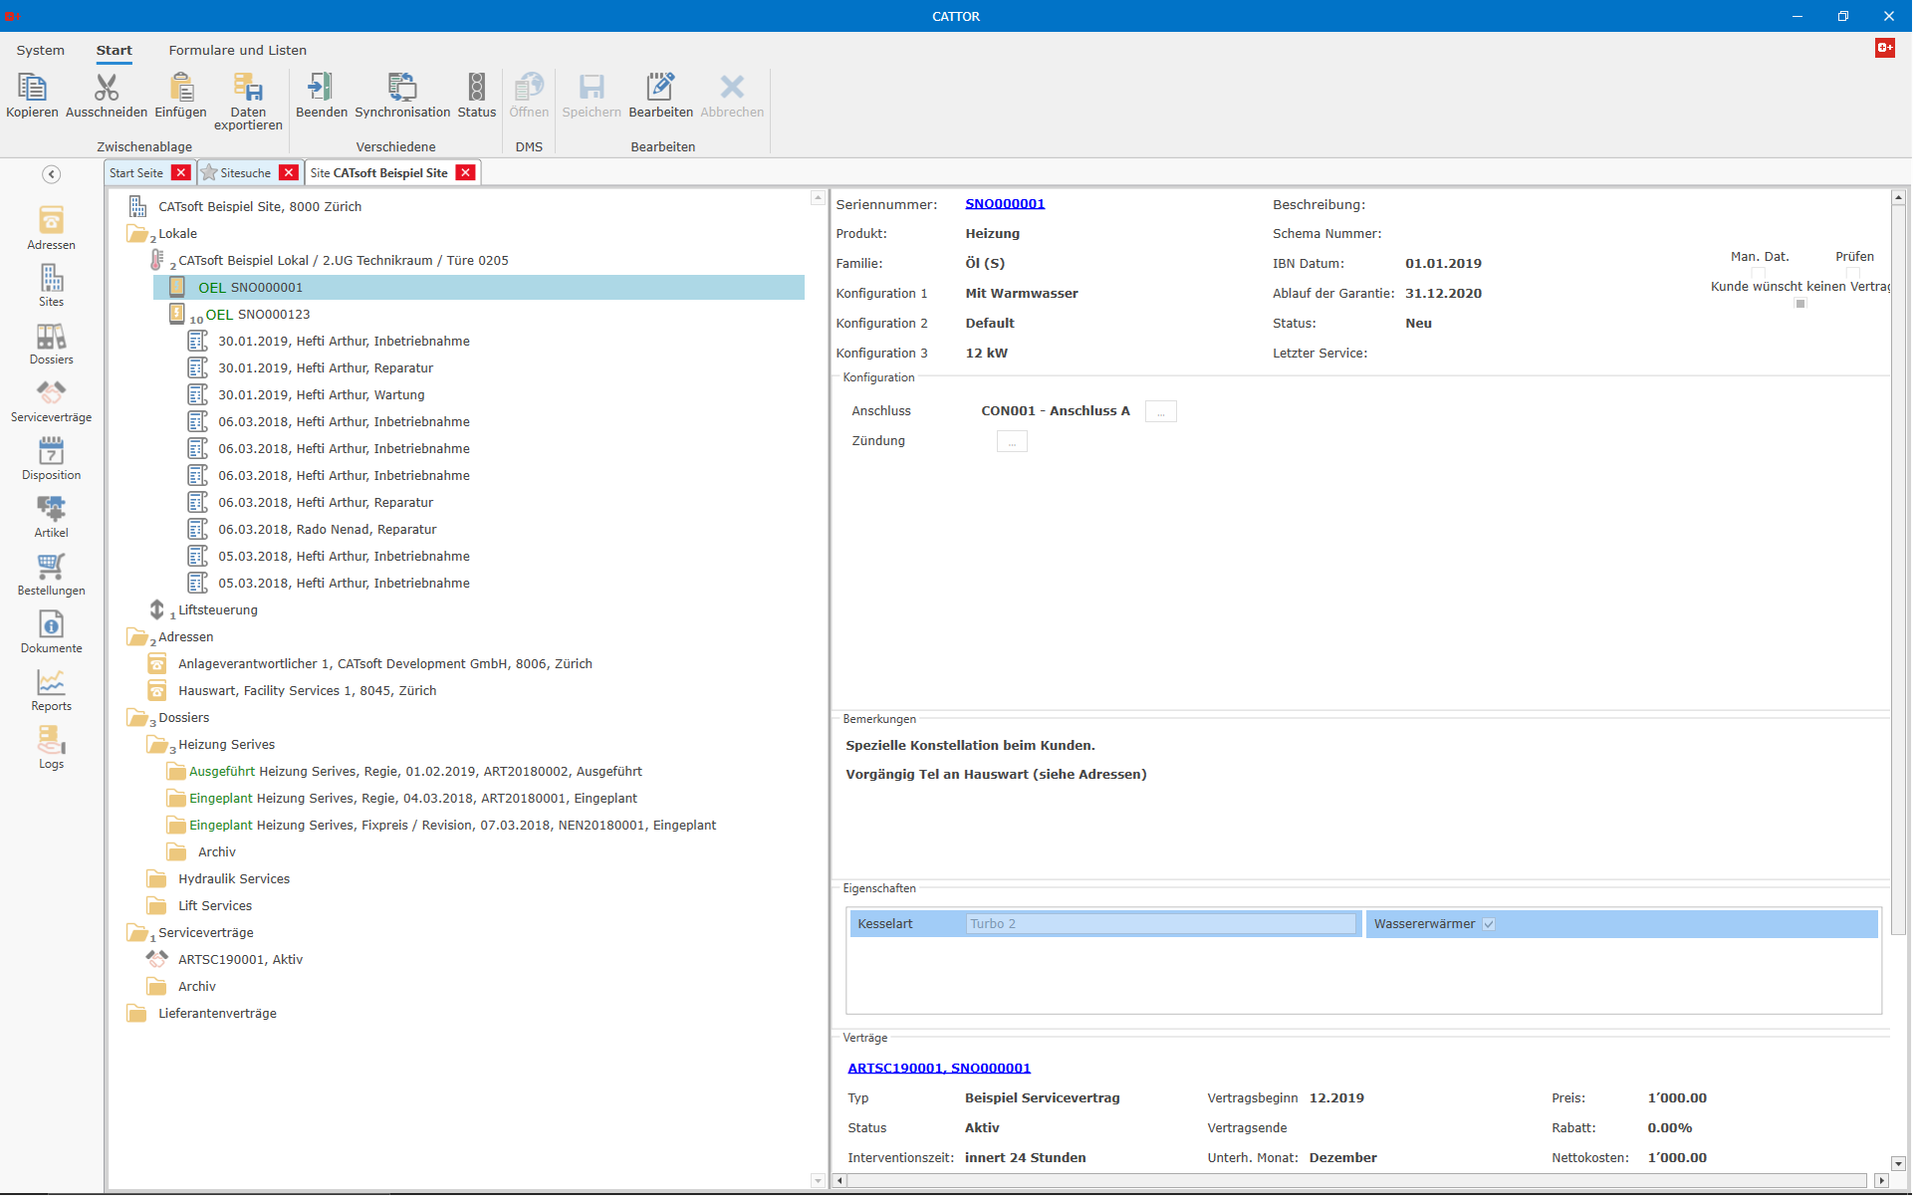Open the Reports sidebar icon
The height and width of the screenshot is (1203, 1920).
51,689
